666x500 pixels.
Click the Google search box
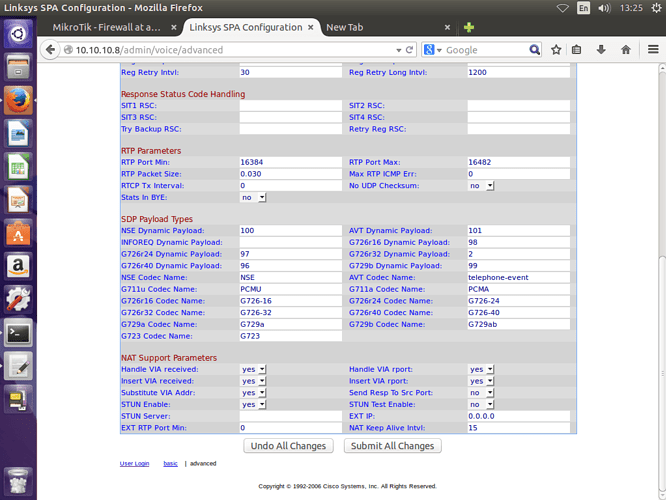pyautogui.click(x=486, y=50)
